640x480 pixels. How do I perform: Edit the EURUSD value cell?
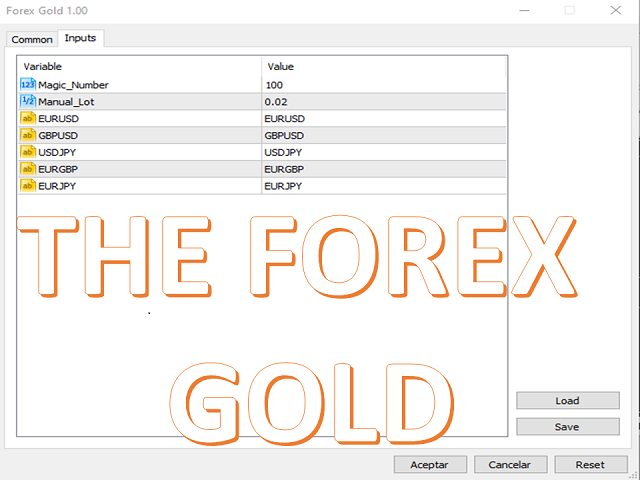click(x=383, y=118)
